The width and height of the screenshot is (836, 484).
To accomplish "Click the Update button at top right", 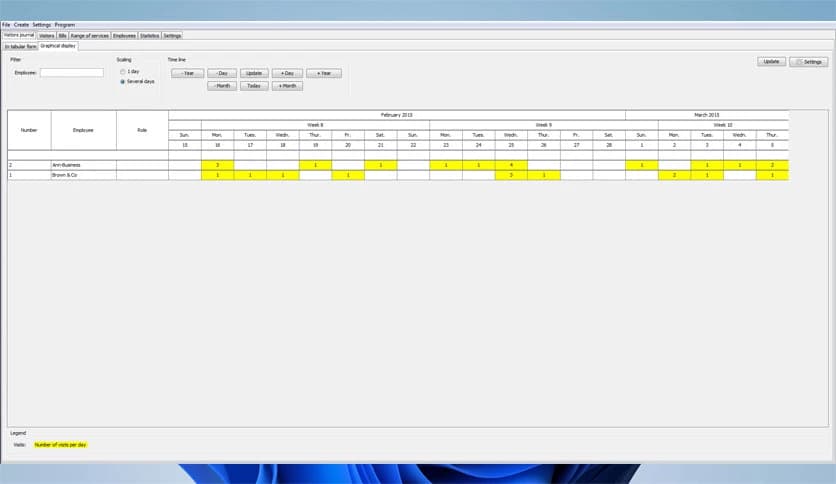I will (771, 62).
